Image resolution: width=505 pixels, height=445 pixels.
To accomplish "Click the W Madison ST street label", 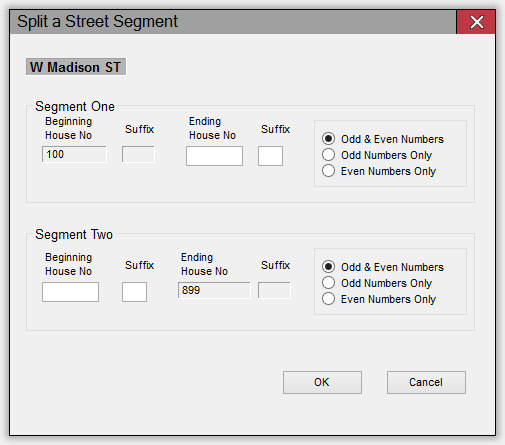I will point(76,67).
